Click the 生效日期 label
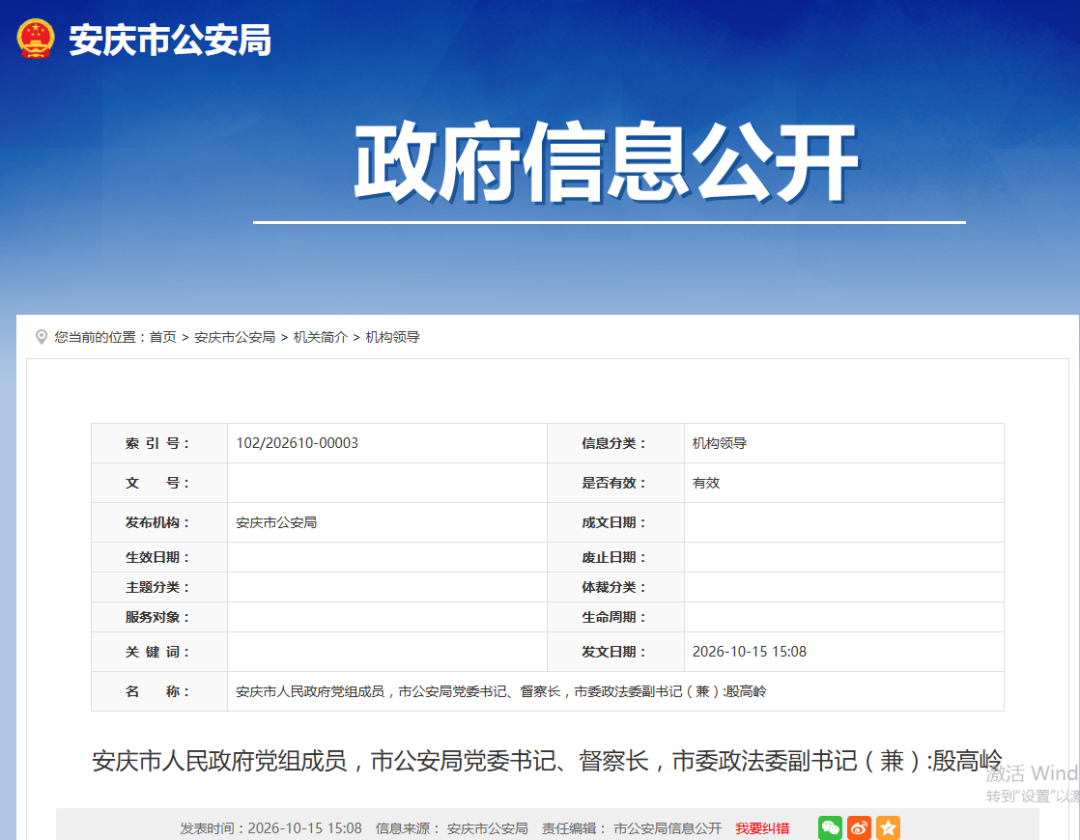The height and width of the screenshot is (840, 1080). (157, 557)
